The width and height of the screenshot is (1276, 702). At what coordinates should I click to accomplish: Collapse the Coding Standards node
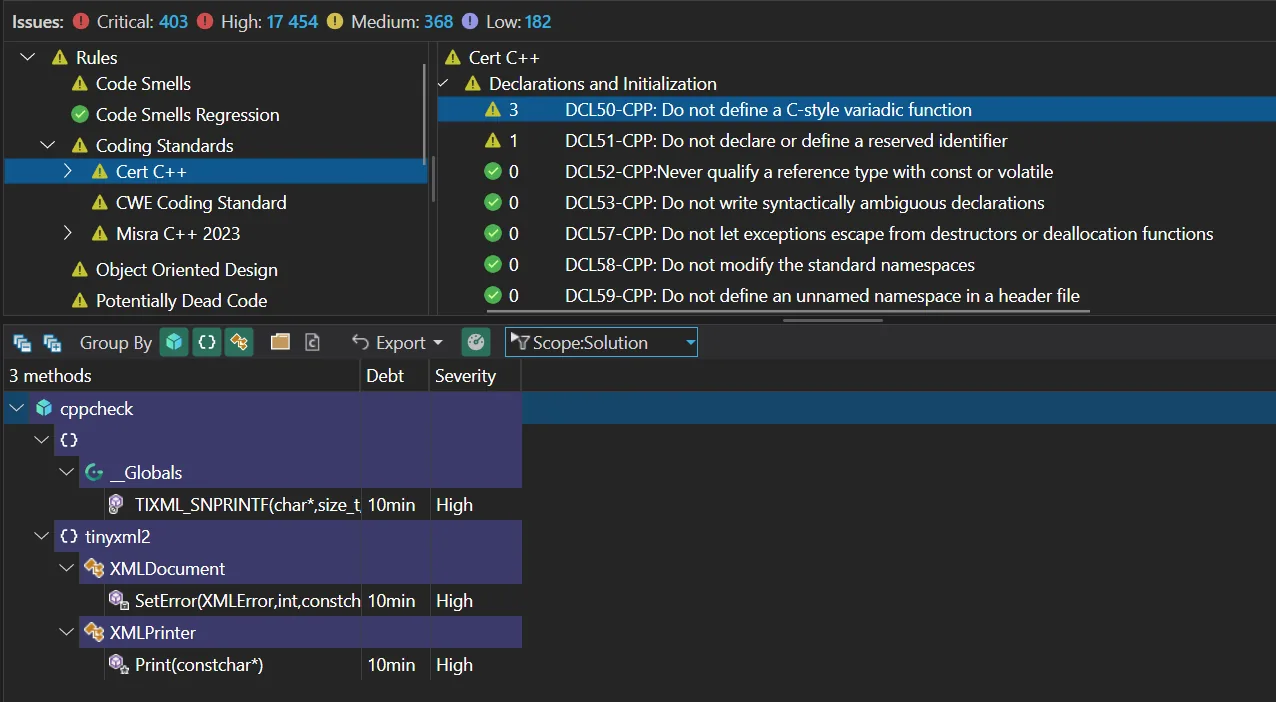coord(48,145)
